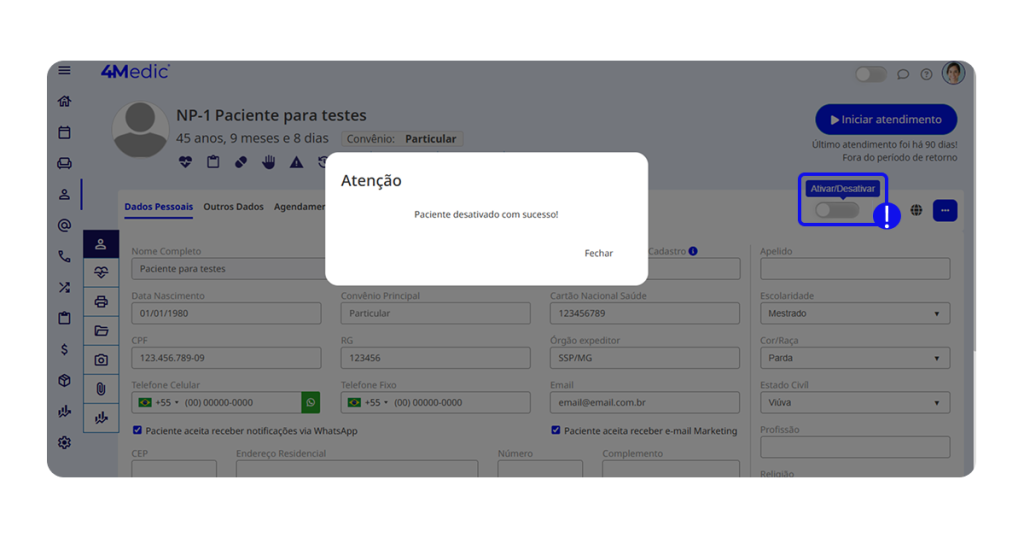Screen dimensions: 1024x538
Task: Click the phone icon in left sidebar
Action: click(64, 257)
